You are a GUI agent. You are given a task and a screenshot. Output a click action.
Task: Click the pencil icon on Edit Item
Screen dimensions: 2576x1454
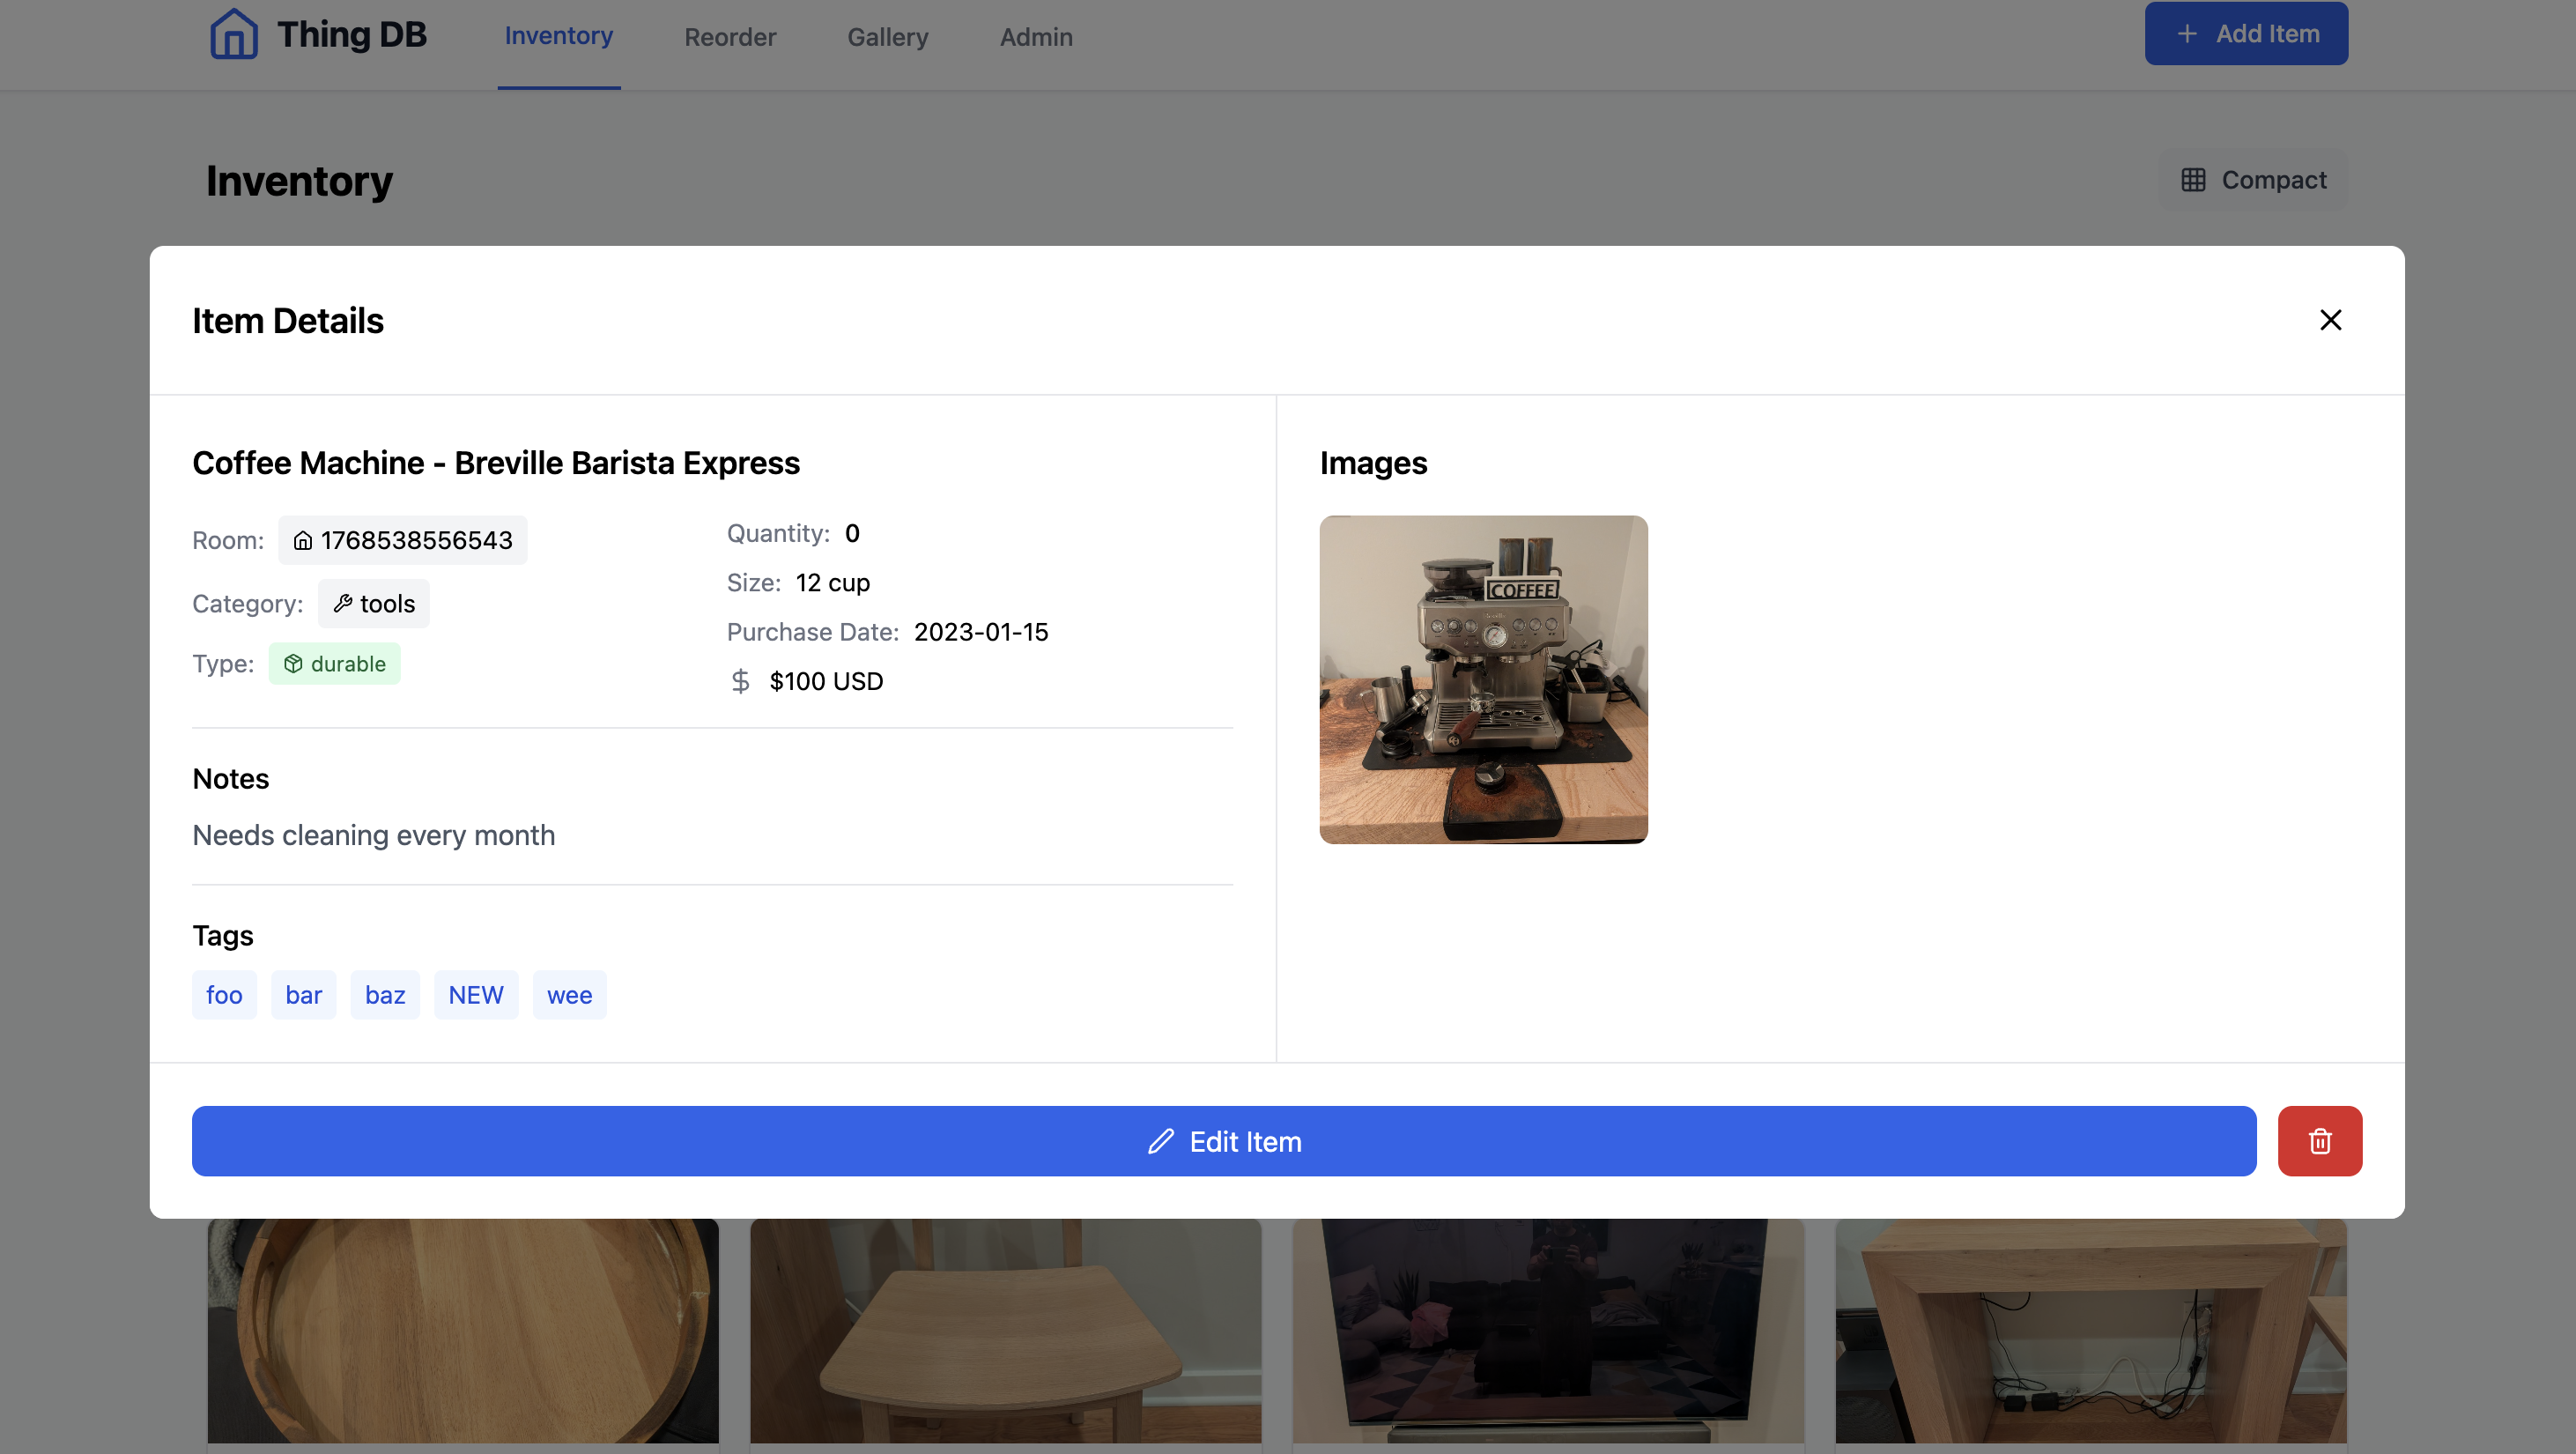(1161, 1141)
